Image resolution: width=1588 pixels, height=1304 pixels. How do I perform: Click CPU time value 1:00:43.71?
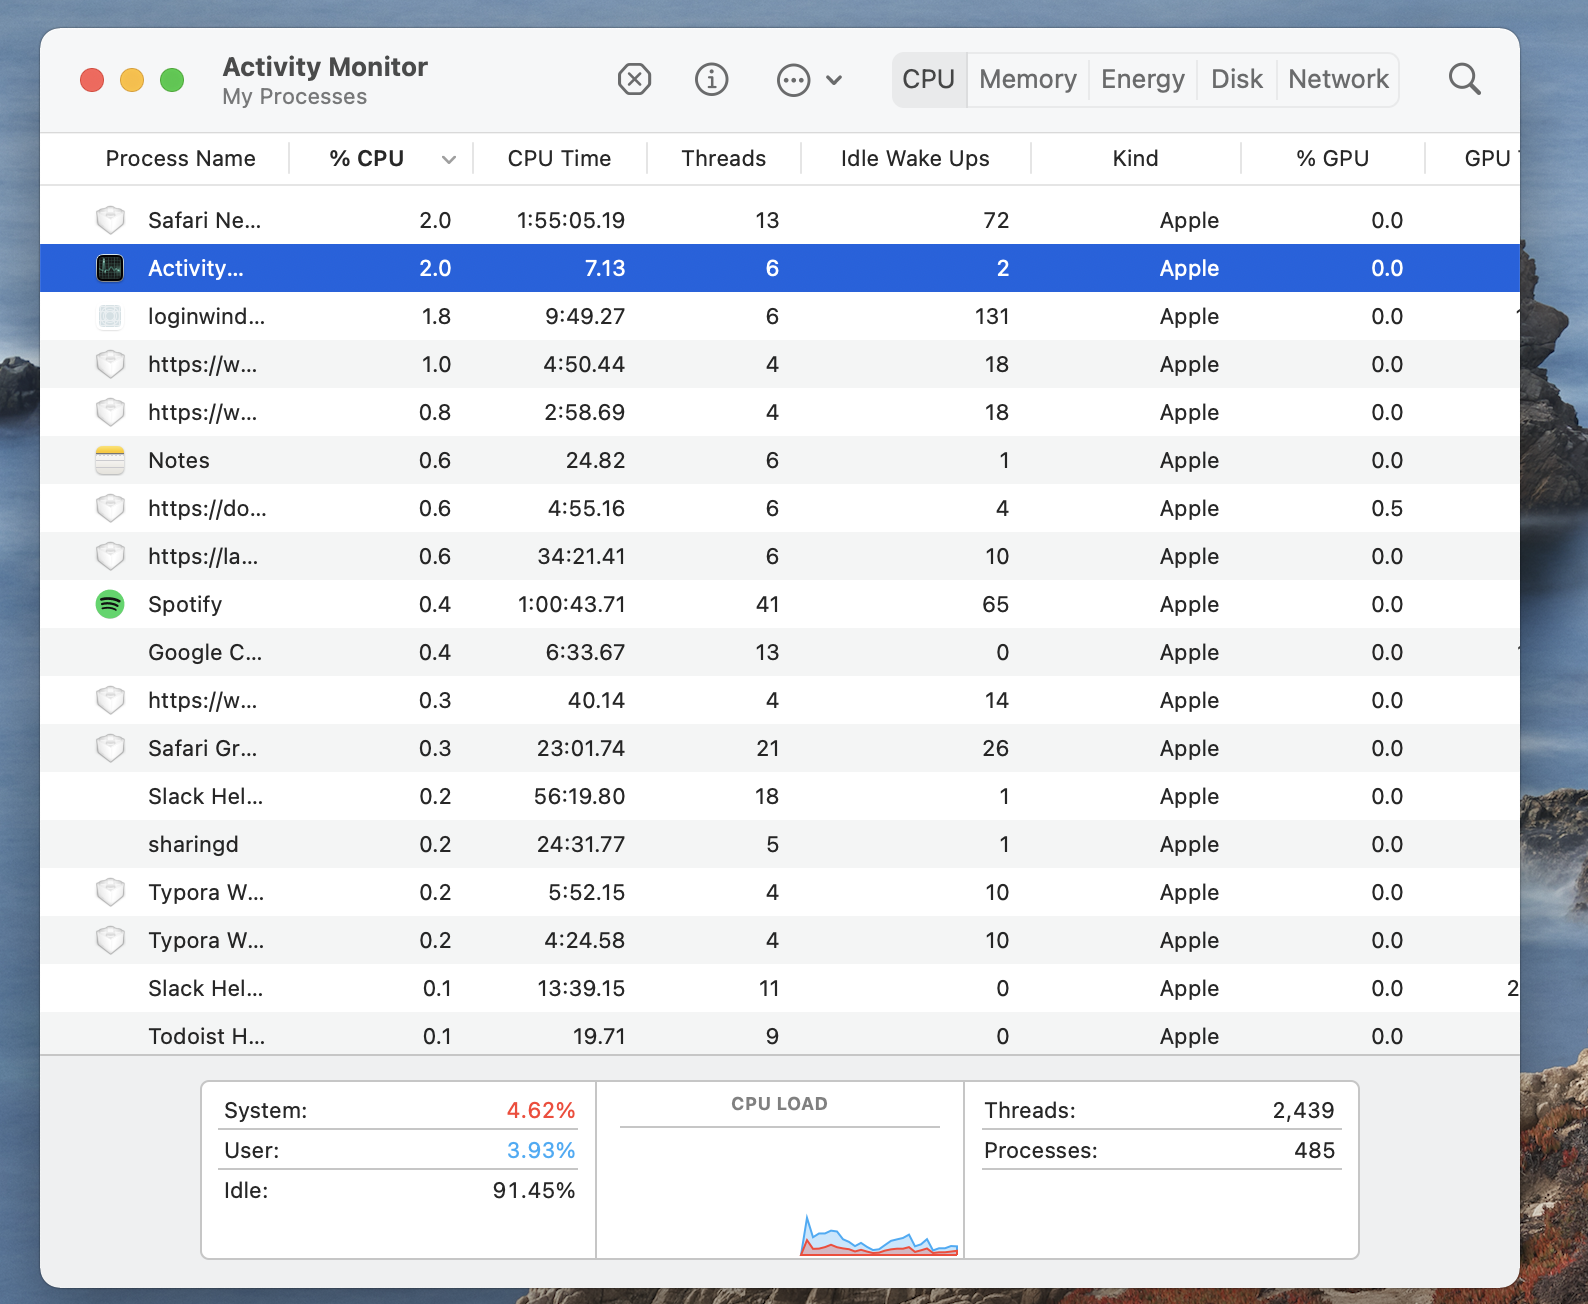coord(571,604)
